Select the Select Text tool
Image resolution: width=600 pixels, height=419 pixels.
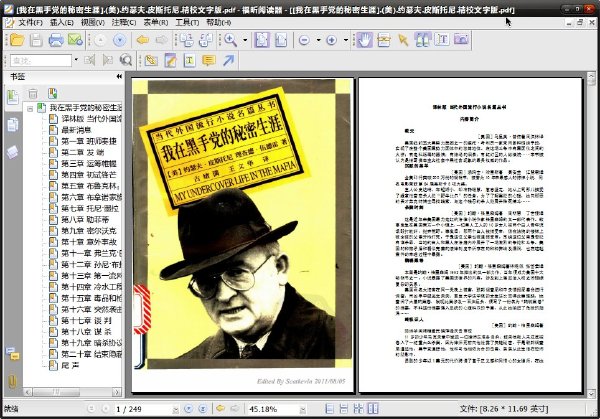coord(384,40)
